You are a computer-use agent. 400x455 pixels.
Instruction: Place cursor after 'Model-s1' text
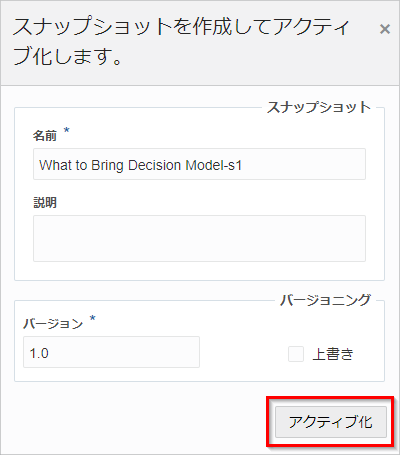243,165
